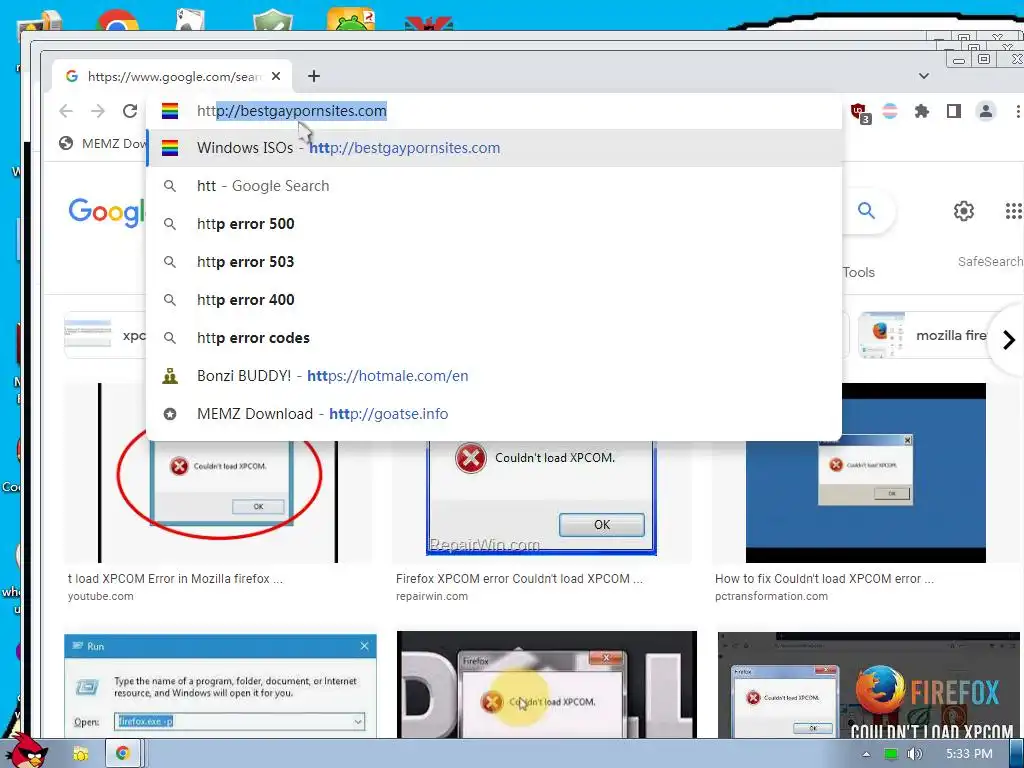Open the search Tools option
The image size is (1024, 768).
coord(858,272)
